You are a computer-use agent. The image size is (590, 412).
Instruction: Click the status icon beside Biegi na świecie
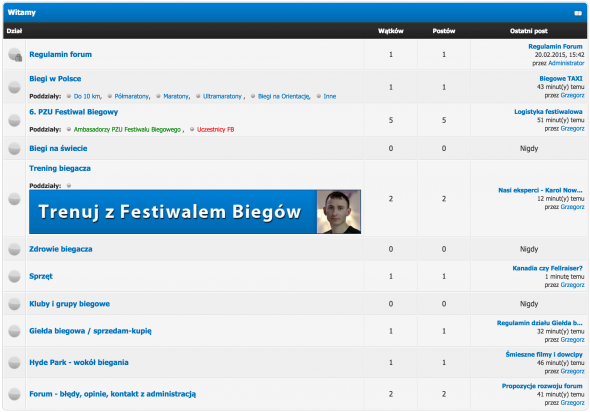[14, 148]
